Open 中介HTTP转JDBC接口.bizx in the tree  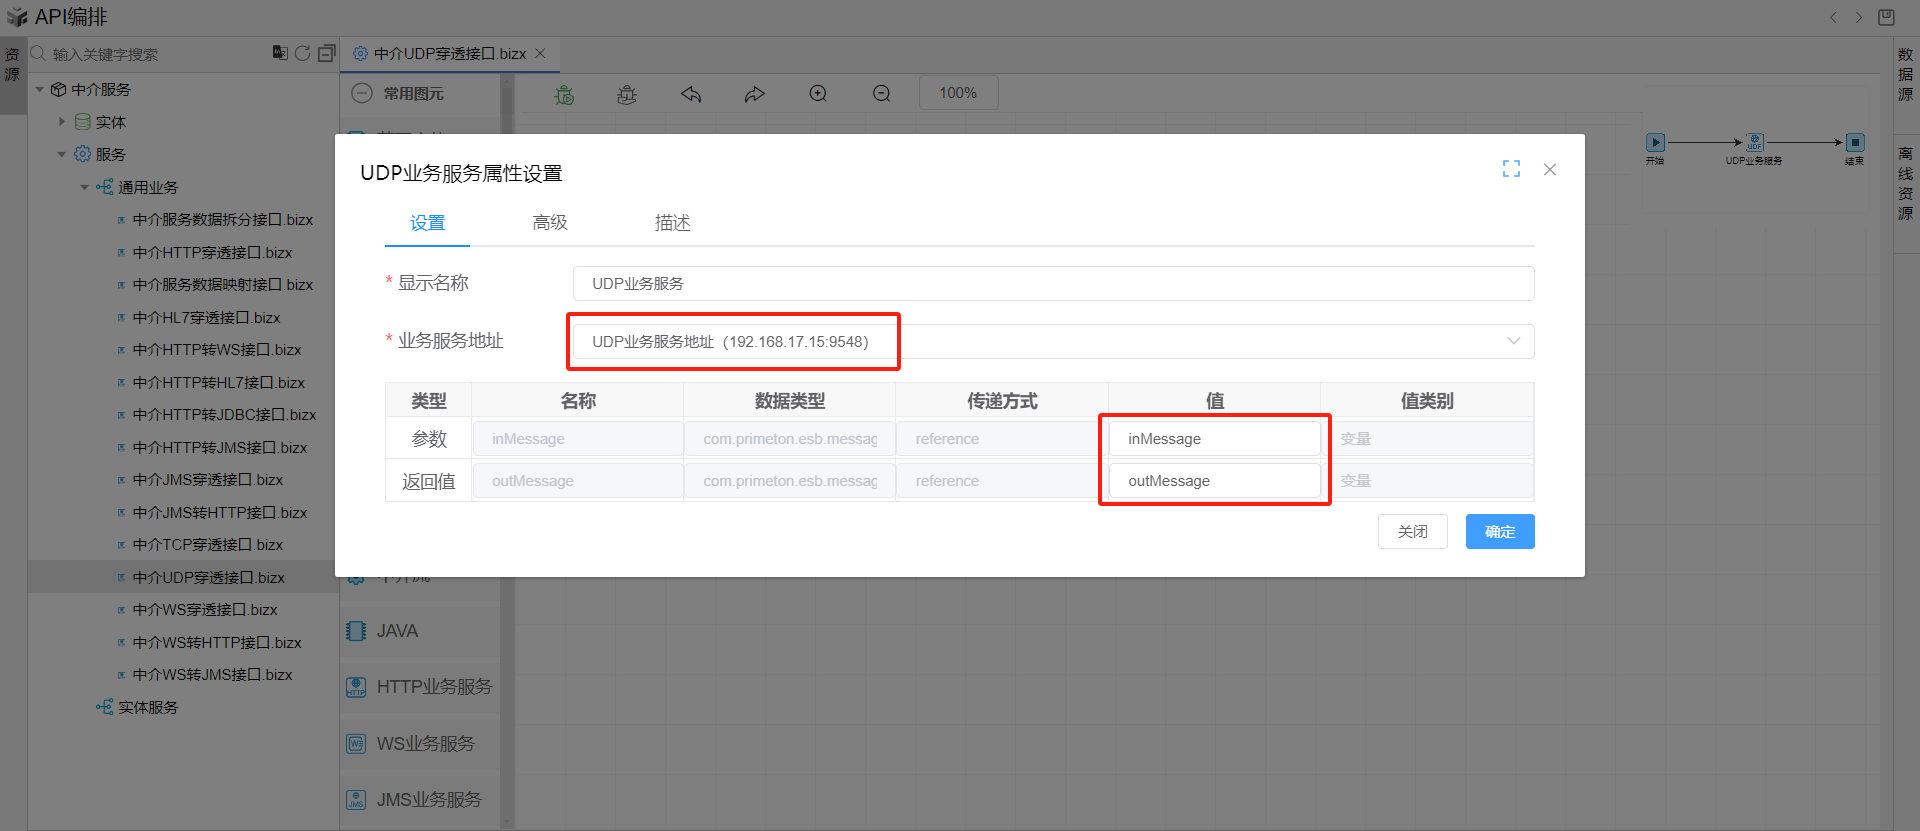pyautogui.click(x=224, y=415)
